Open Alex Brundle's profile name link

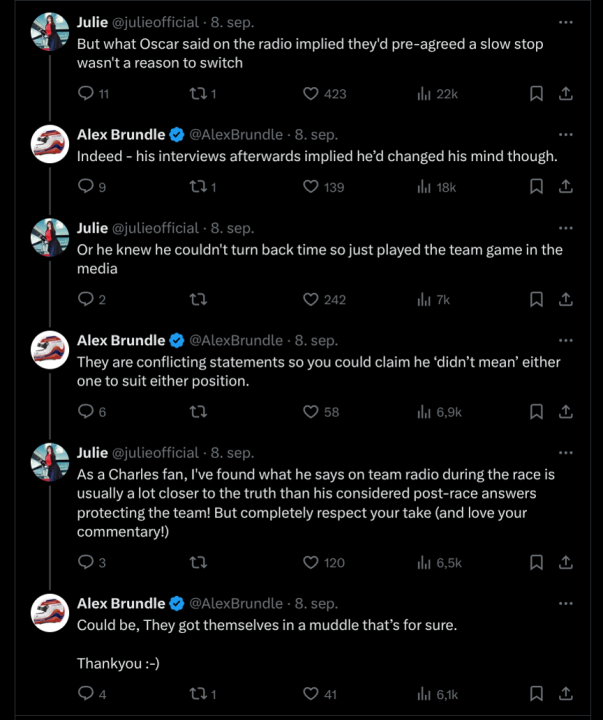(121, 134)
